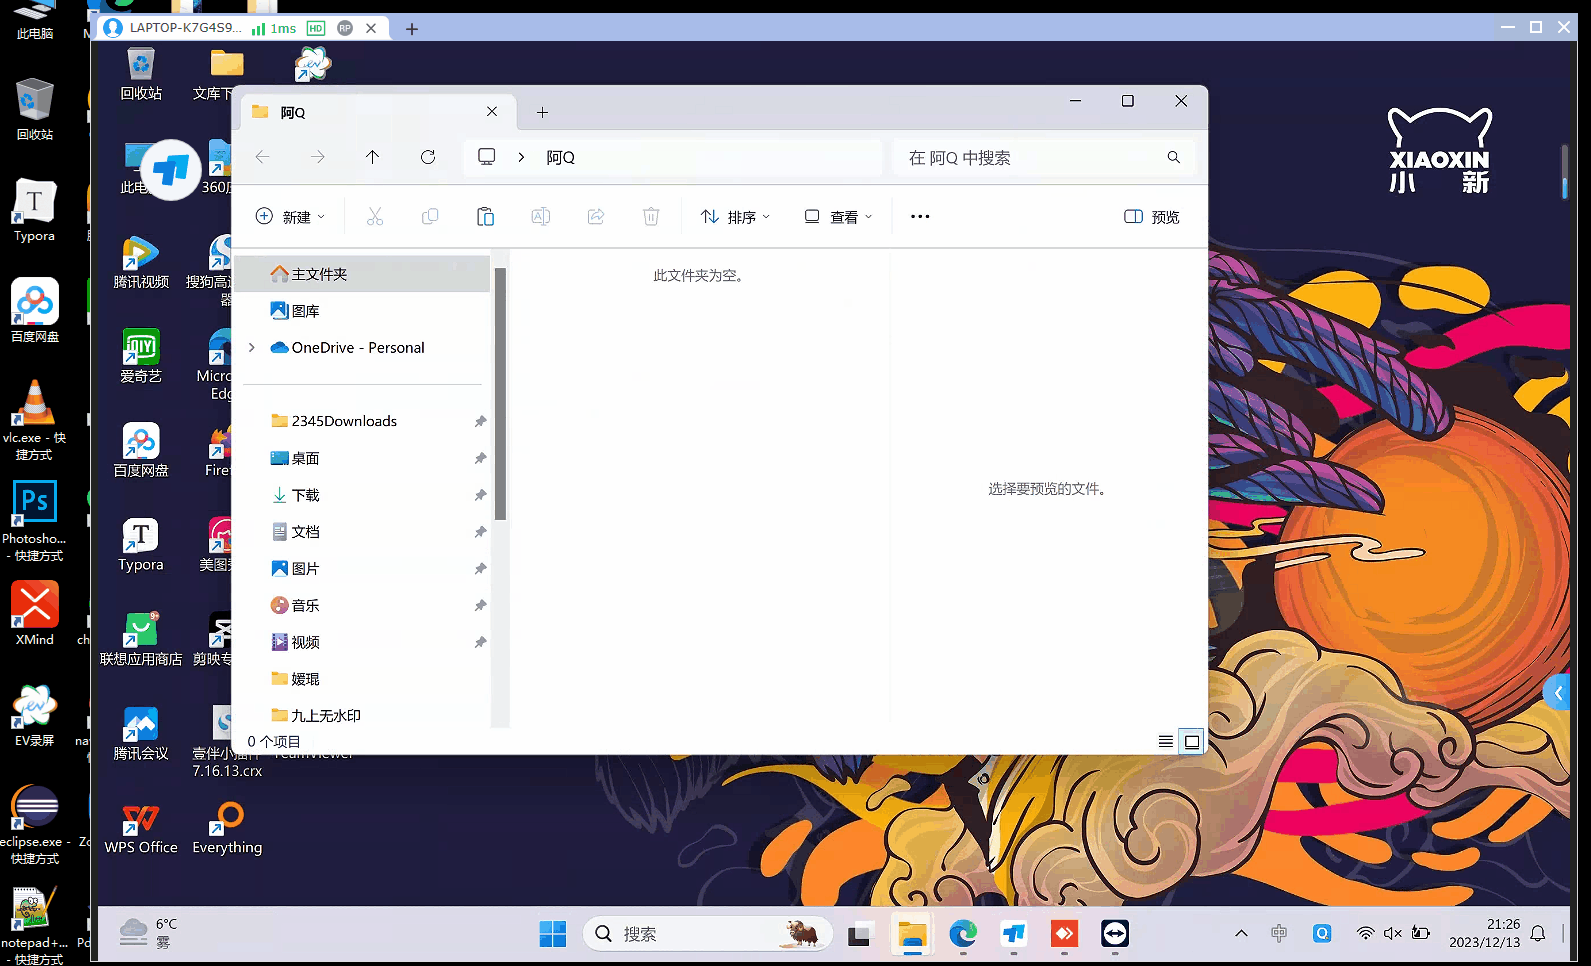Add a new remote session tab
Image resolution: width=1591 pixels, height=966 pixels.
[412, 28]
